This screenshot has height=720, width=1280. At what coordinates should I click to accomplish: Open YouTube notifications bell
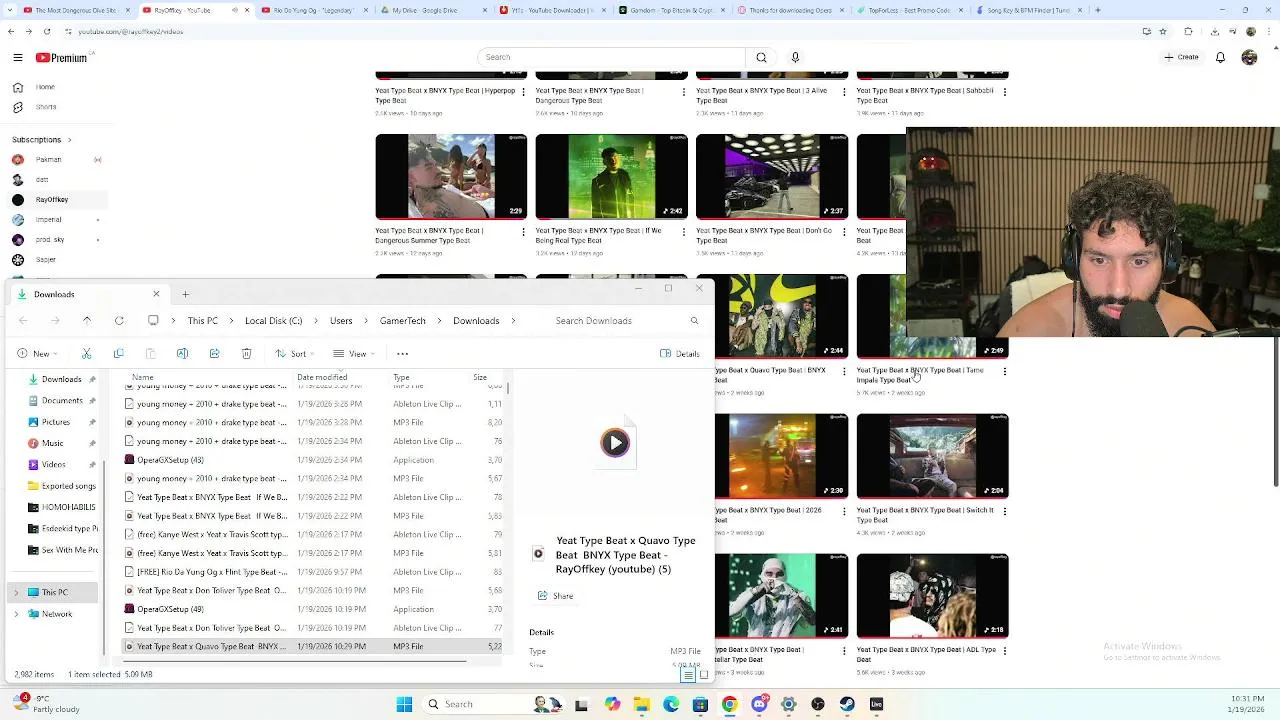pyautogui.click(x=1220, y=57)
